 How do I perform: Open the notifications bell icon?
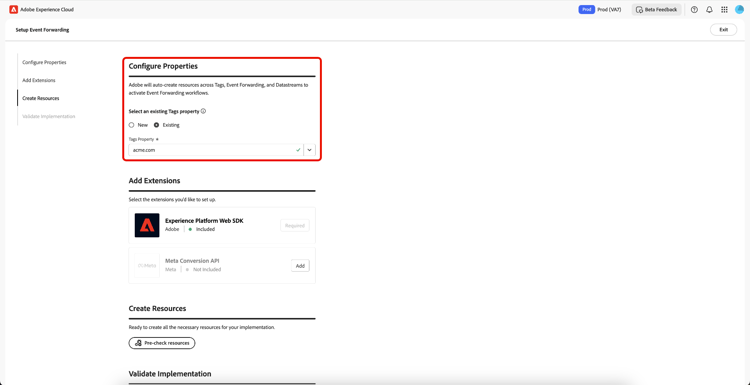coord(709,10)
